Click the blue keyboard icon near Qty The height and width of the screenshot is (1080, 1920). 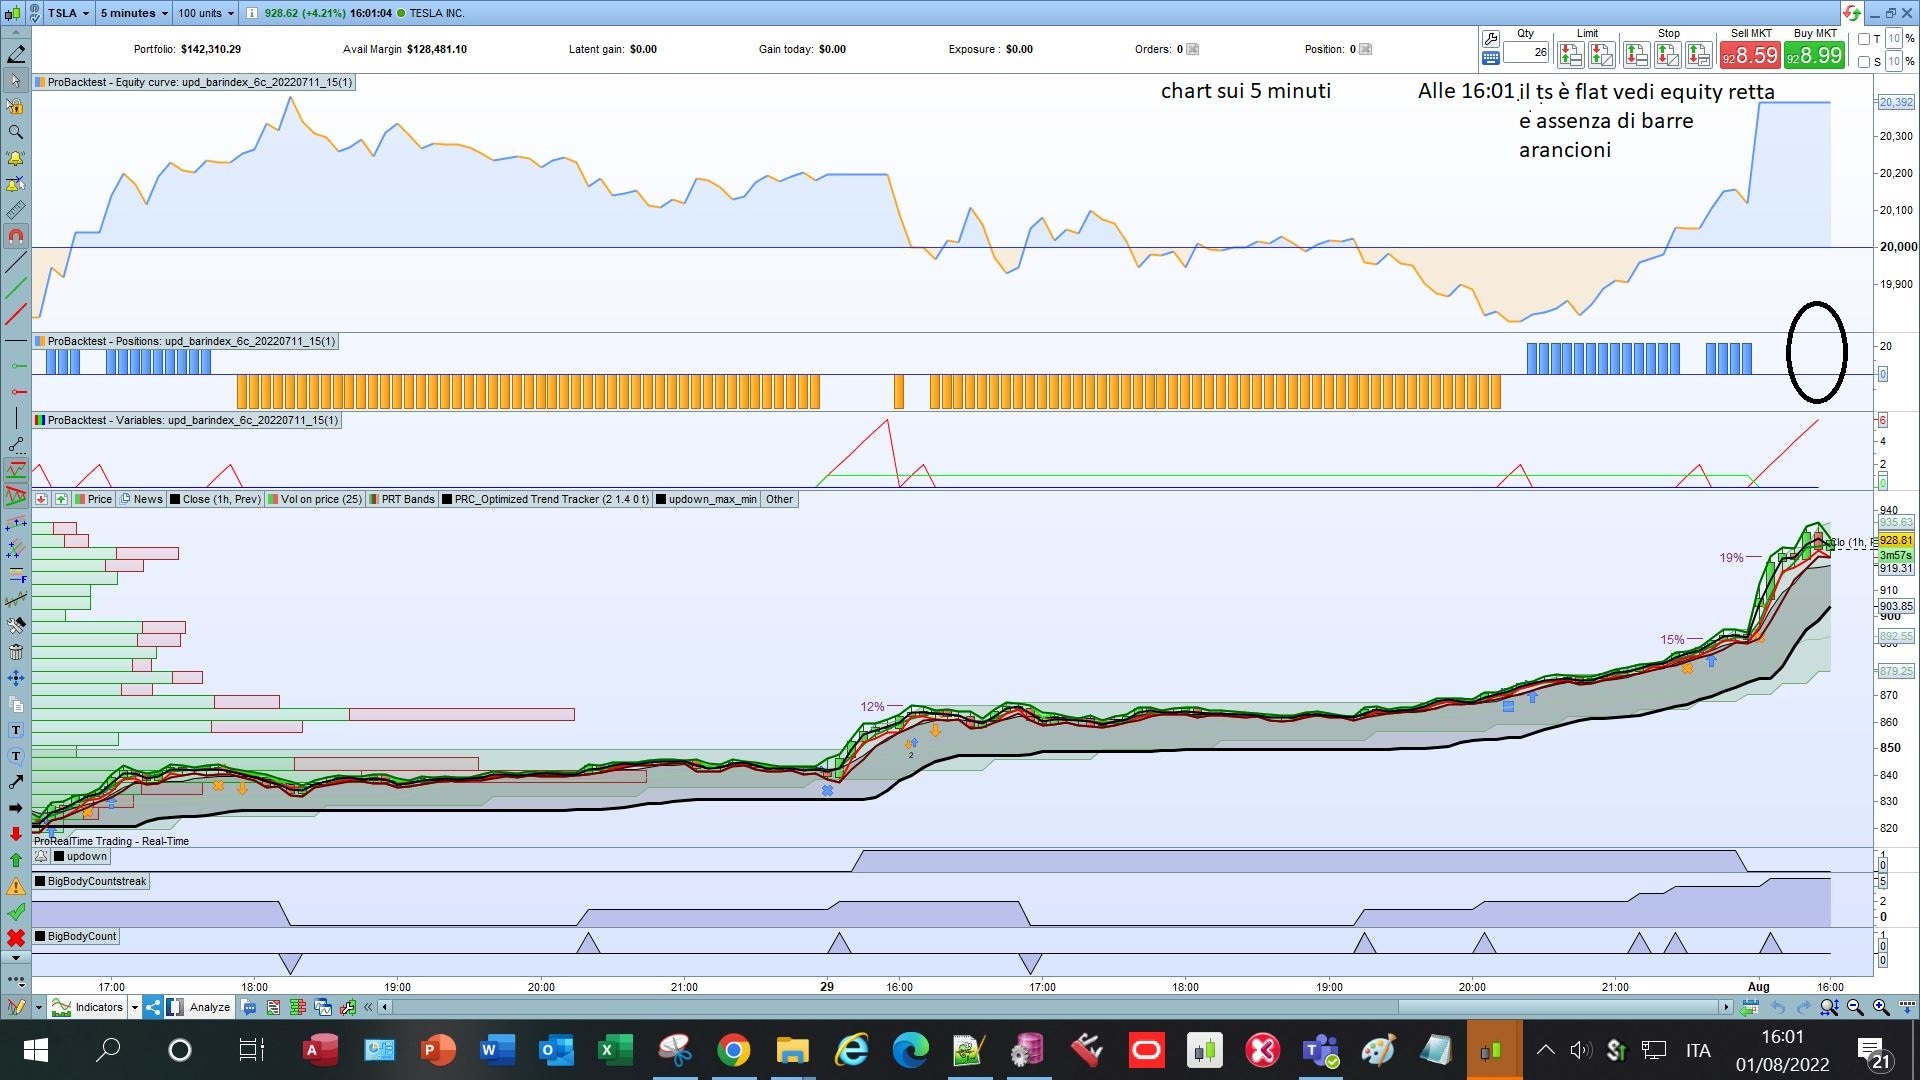pos(1490,59)
